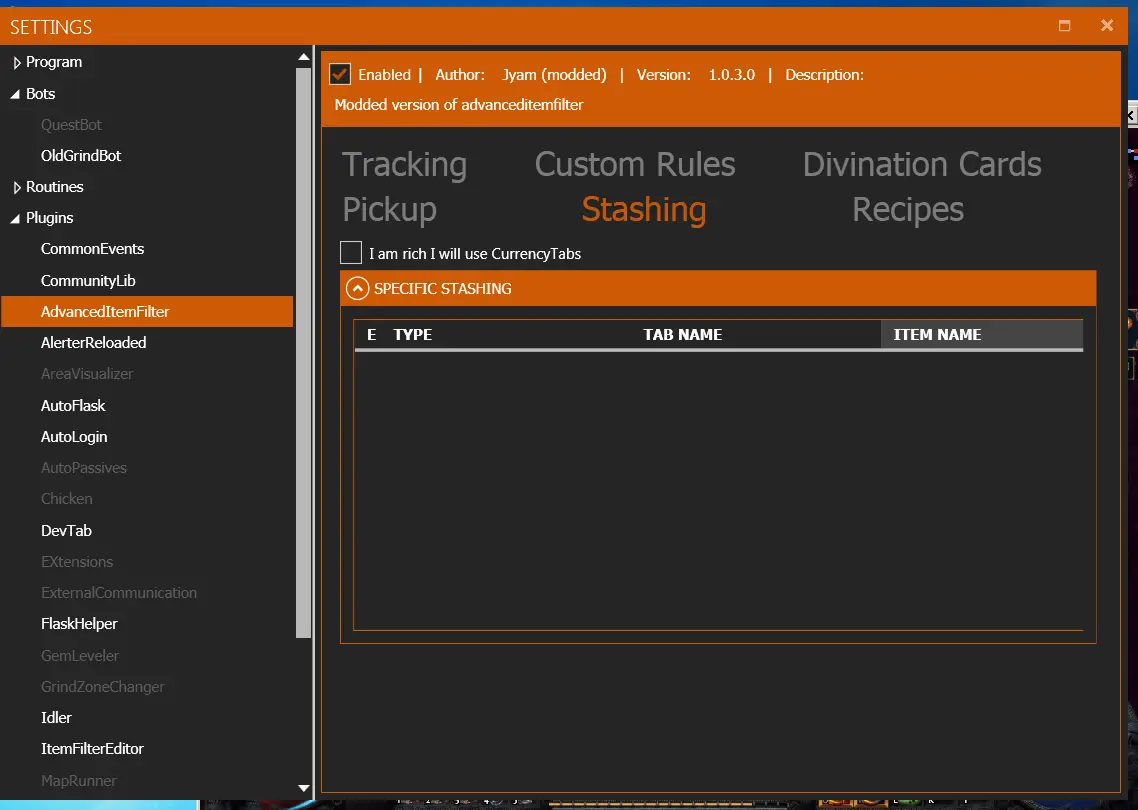Select the Pickup tab
Viewport: 1138px width, 810px height.
pos(389,210)
